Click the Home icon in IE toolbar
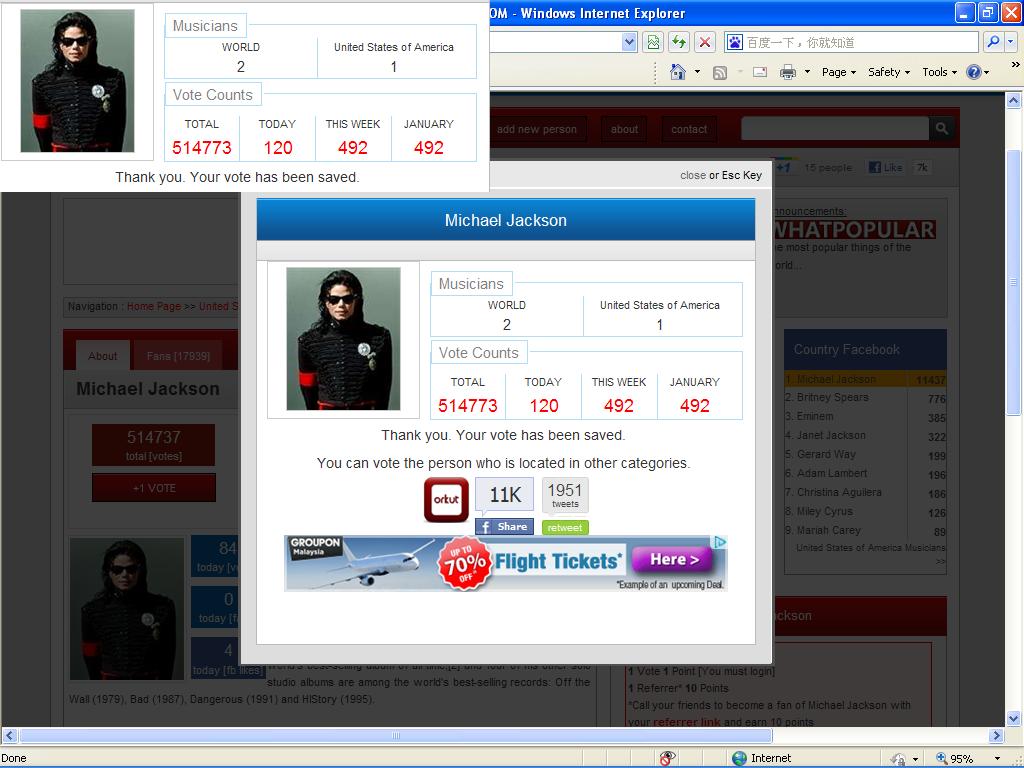This screenshot has height=768, width=1024. point(678,72)
